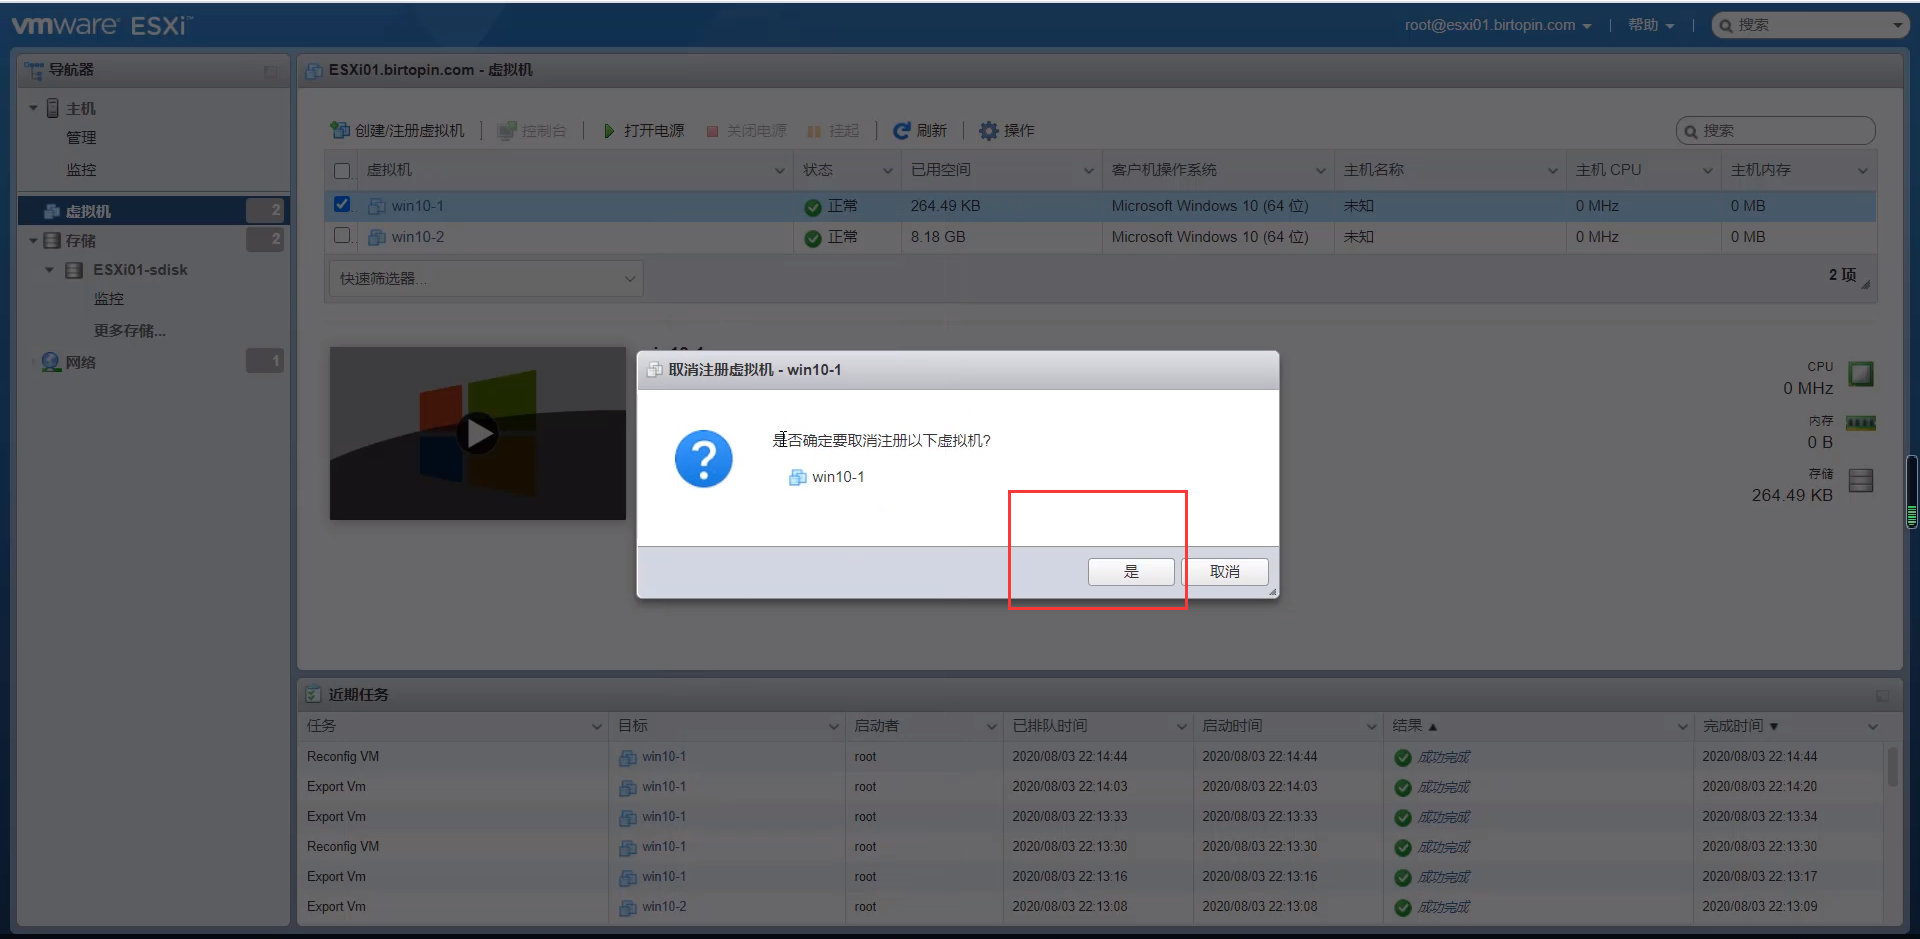The image size is (1920, 939).
Task: Open 客户机操作系统 column header dropdown arrow
Action: 1321,171
